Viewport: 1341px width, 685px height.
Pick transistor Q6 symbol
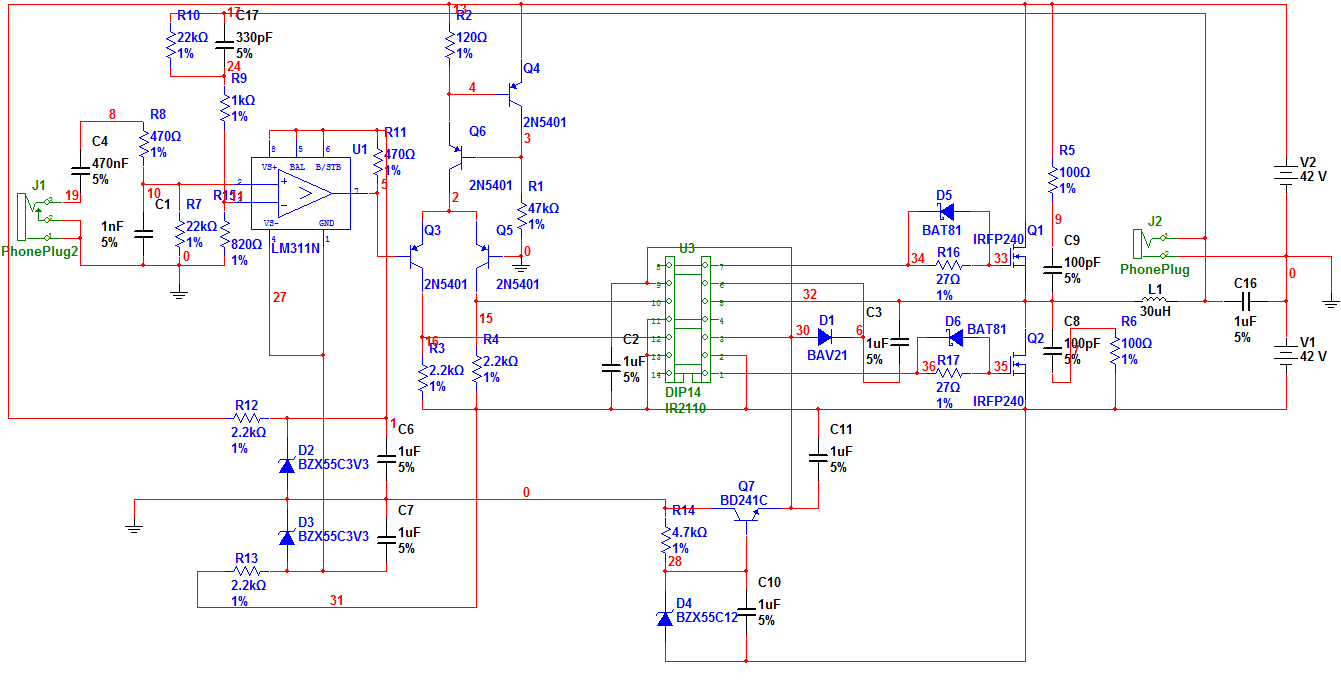tap(458, 157)
